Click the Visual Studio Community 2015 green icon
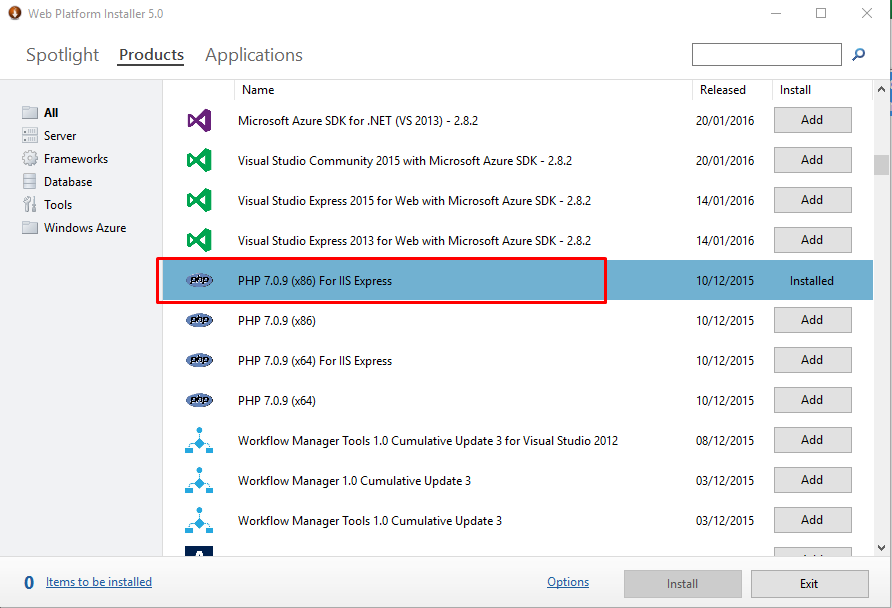The width and height of the screenshot is (892, 608). (x=199, y=160)
